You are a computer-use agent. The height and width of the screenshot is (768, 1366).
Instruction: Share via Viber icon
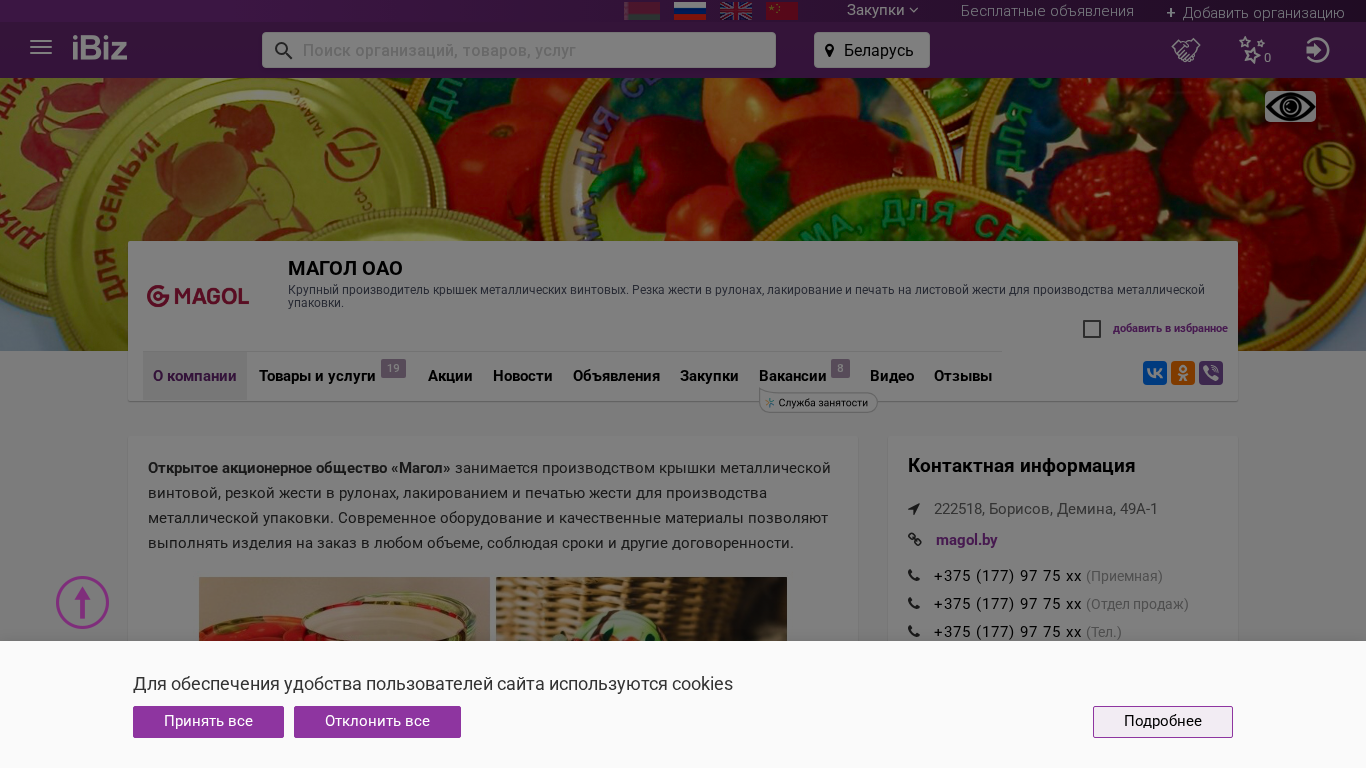(1211, 373)
